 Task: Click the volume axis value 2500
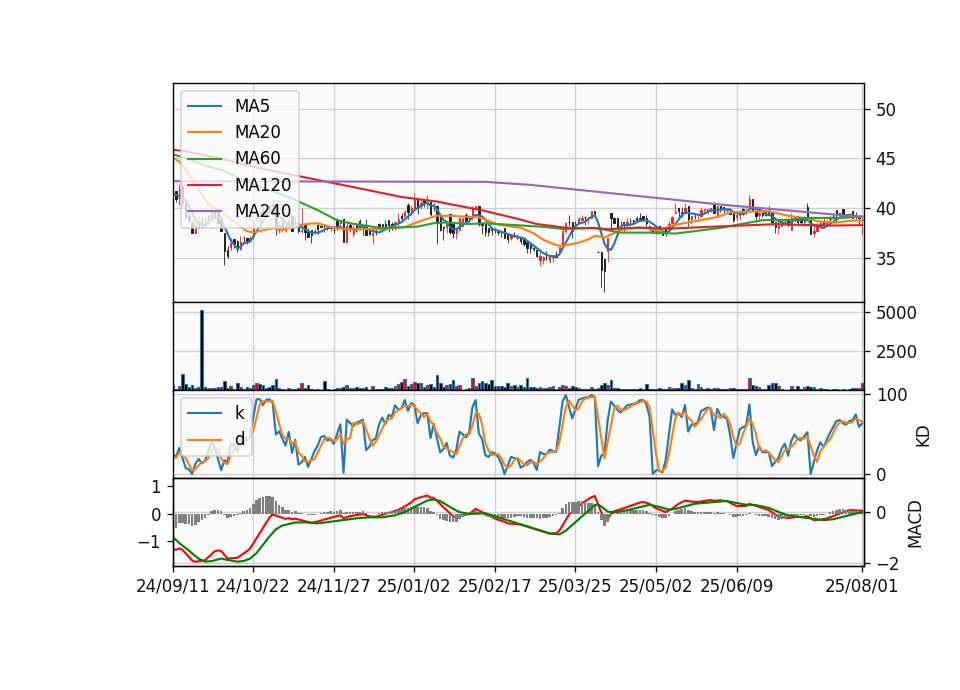[x=896, y=352]
